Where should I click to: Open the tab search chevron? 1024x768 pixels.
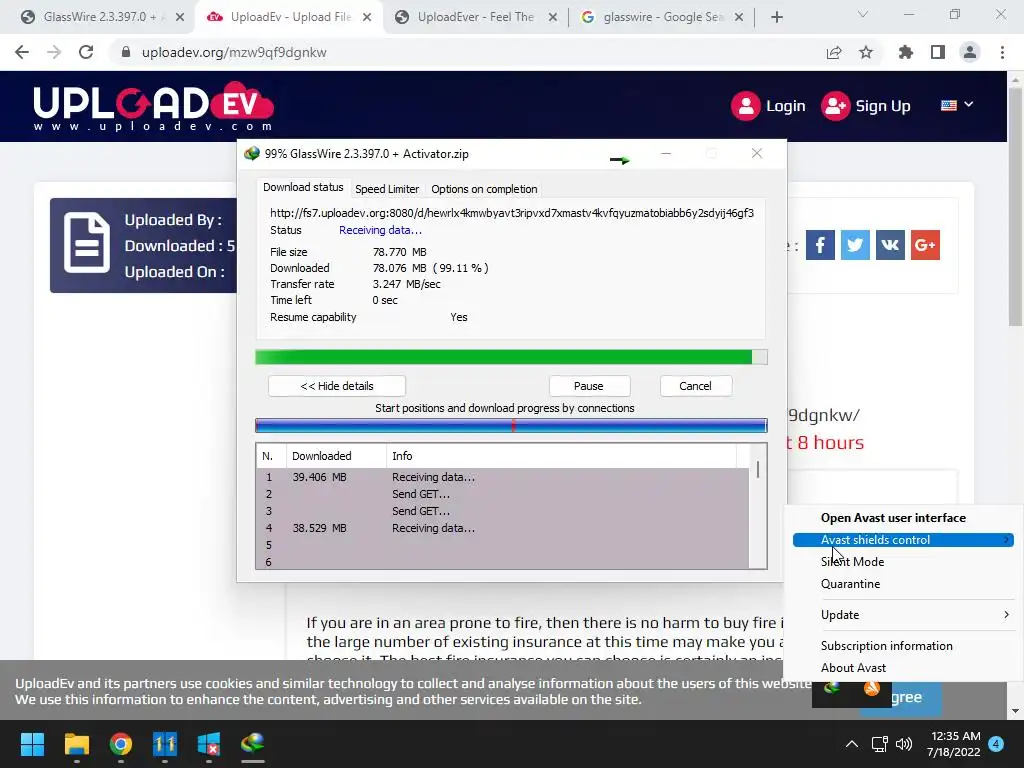click(x=862, y=14)
